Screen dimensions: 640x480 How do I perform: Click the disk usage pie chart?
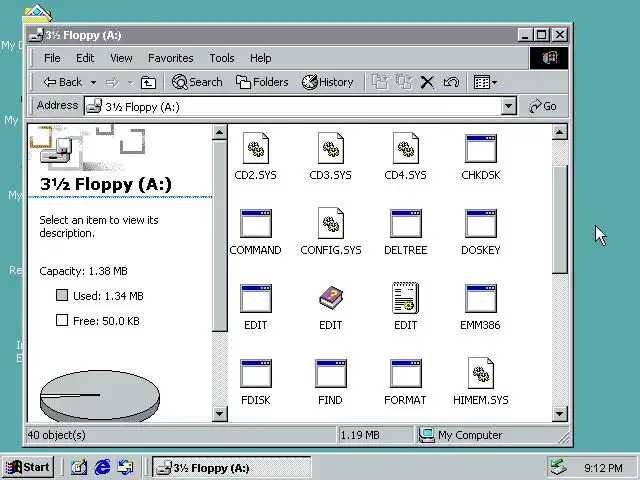click(x=100, y=396)
